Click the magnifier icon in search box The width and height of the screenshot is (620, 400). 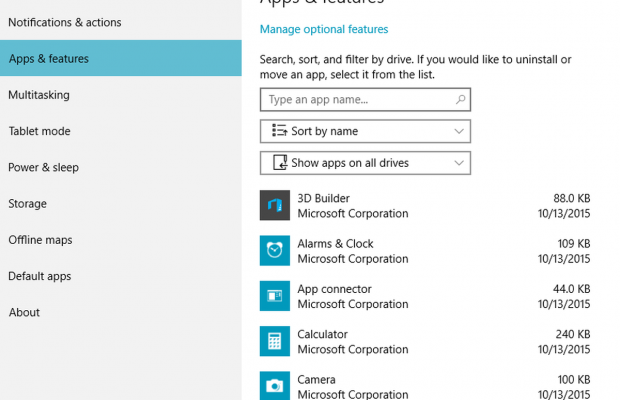[x=460, y=99]
